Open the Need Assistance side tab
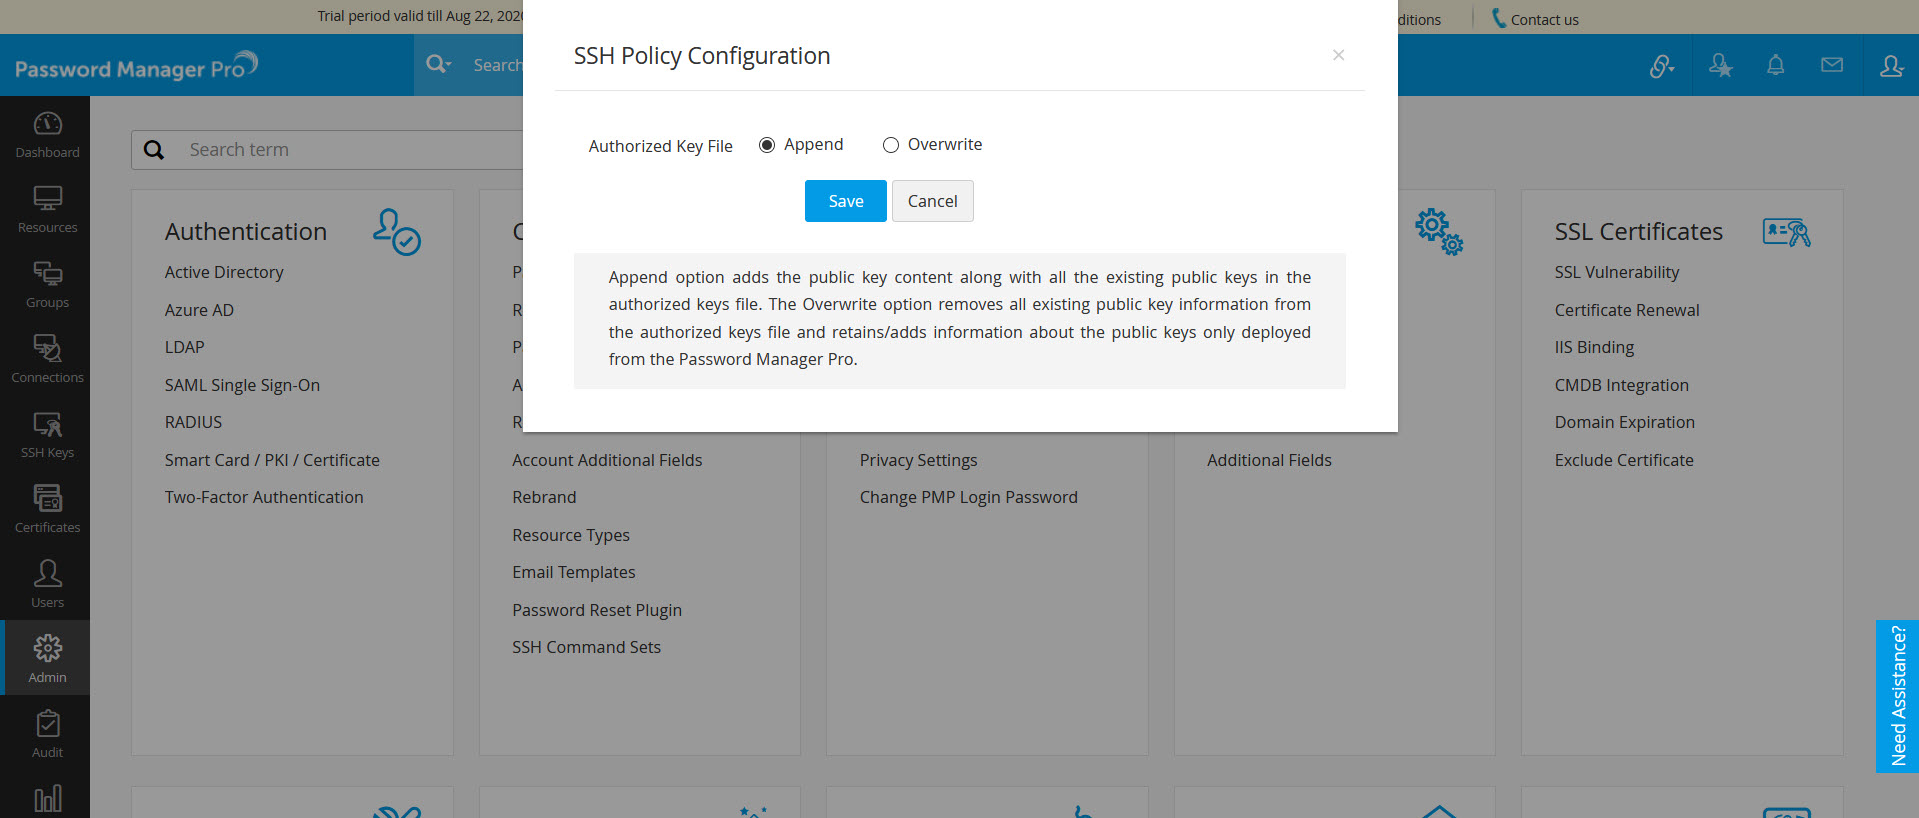The width and height of the screenshot is (1919, 818). 1897,696
